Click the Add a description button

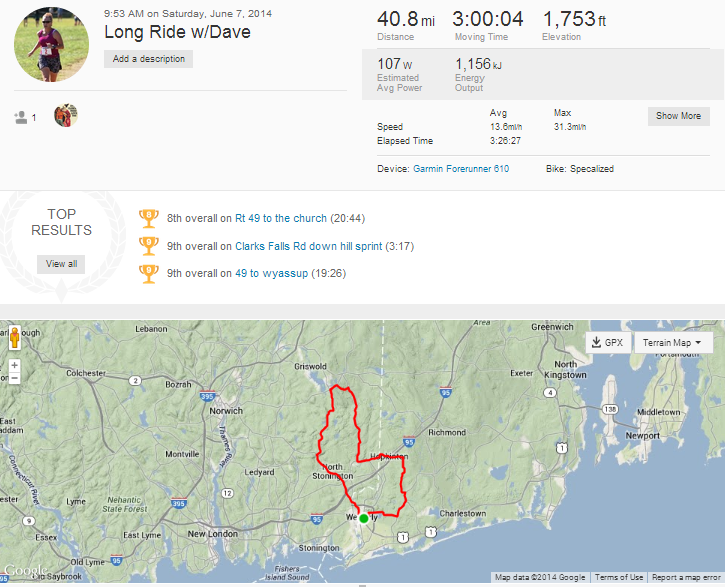(x=148, y=59)
